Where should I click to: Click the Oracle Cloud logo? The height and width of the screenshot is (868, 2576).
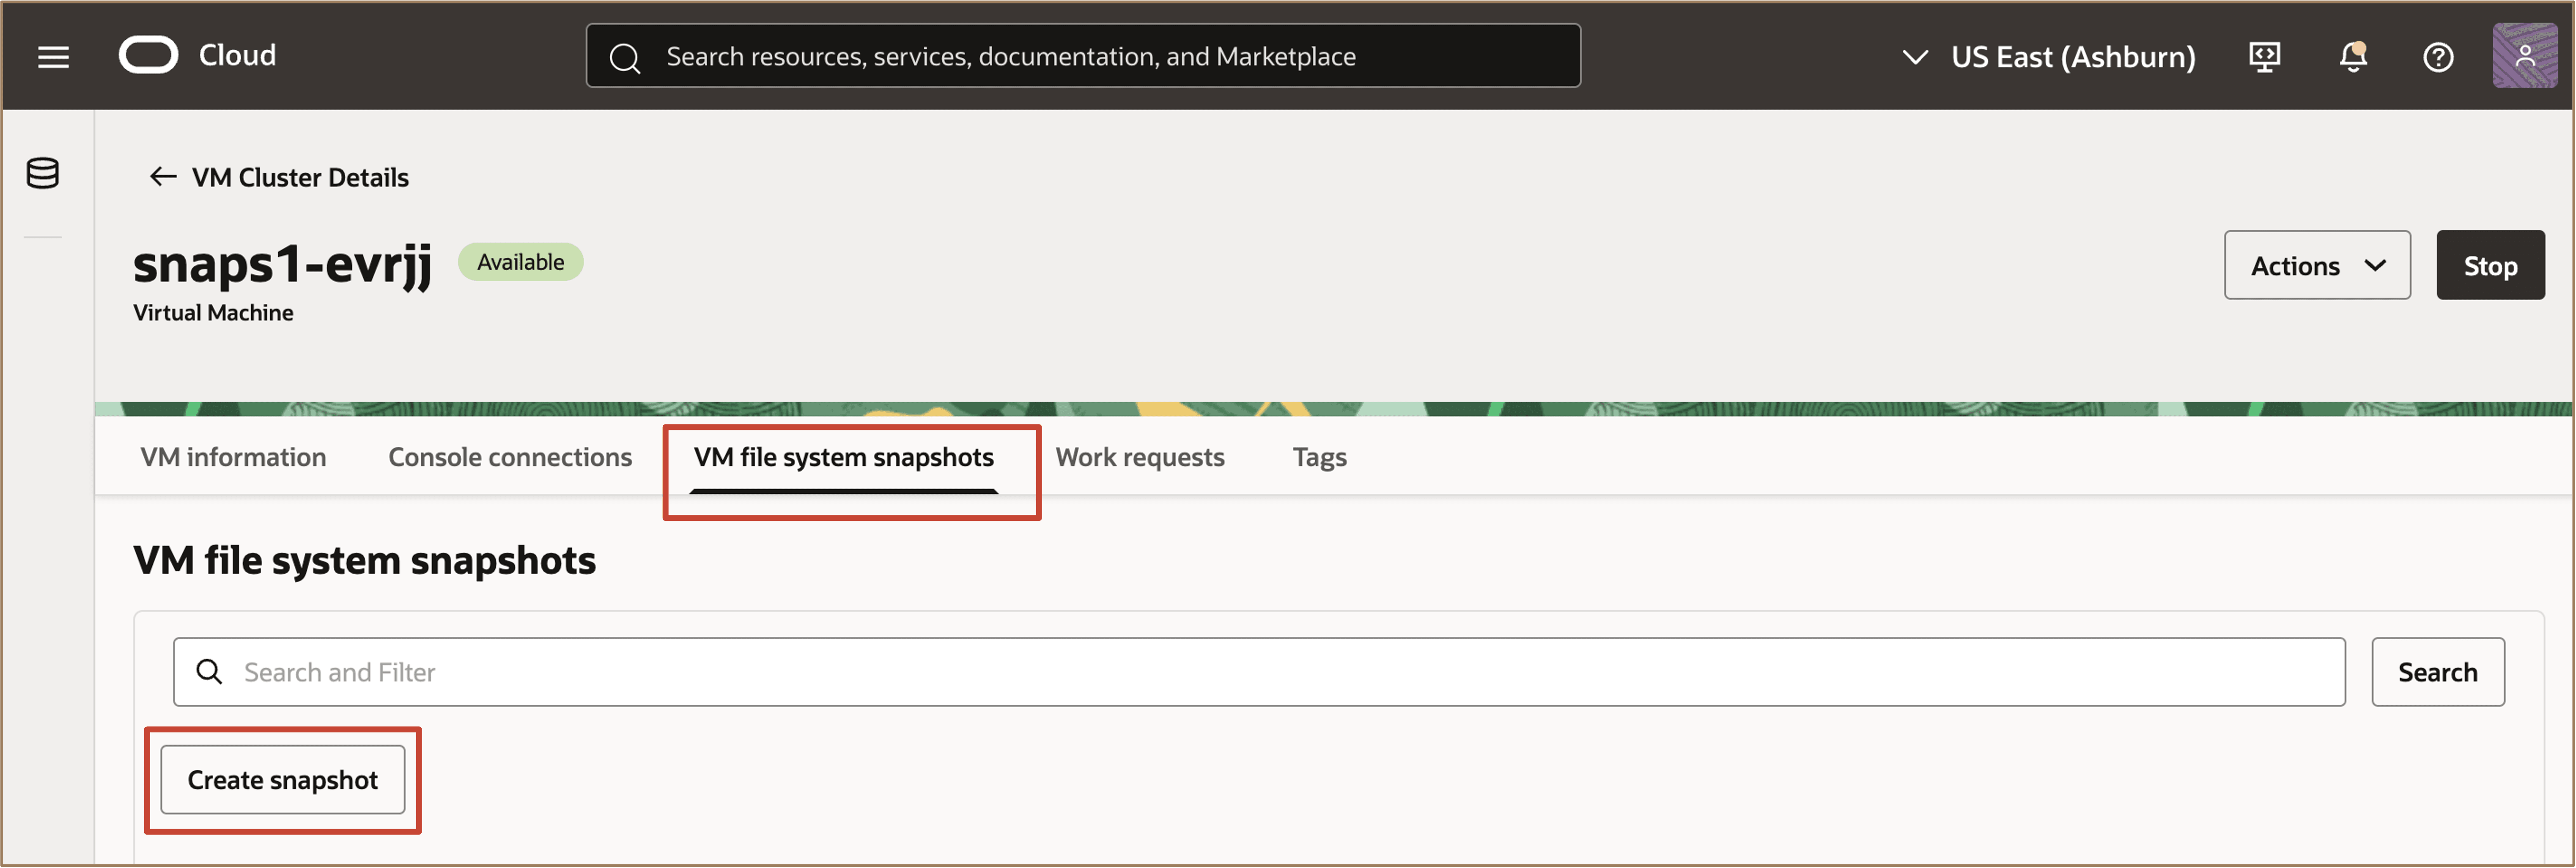148,55
